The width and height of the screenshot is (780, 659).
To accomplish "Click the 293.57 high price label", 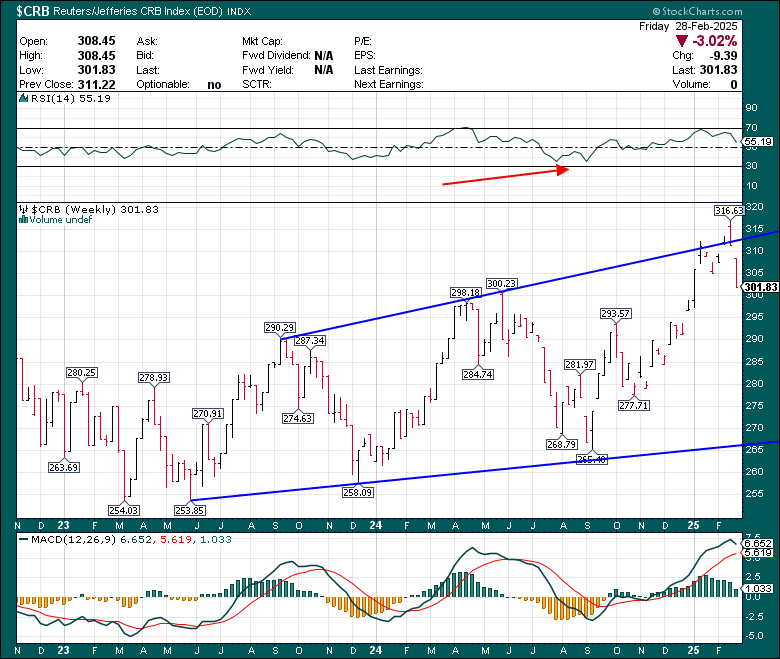I will [615, 313].
